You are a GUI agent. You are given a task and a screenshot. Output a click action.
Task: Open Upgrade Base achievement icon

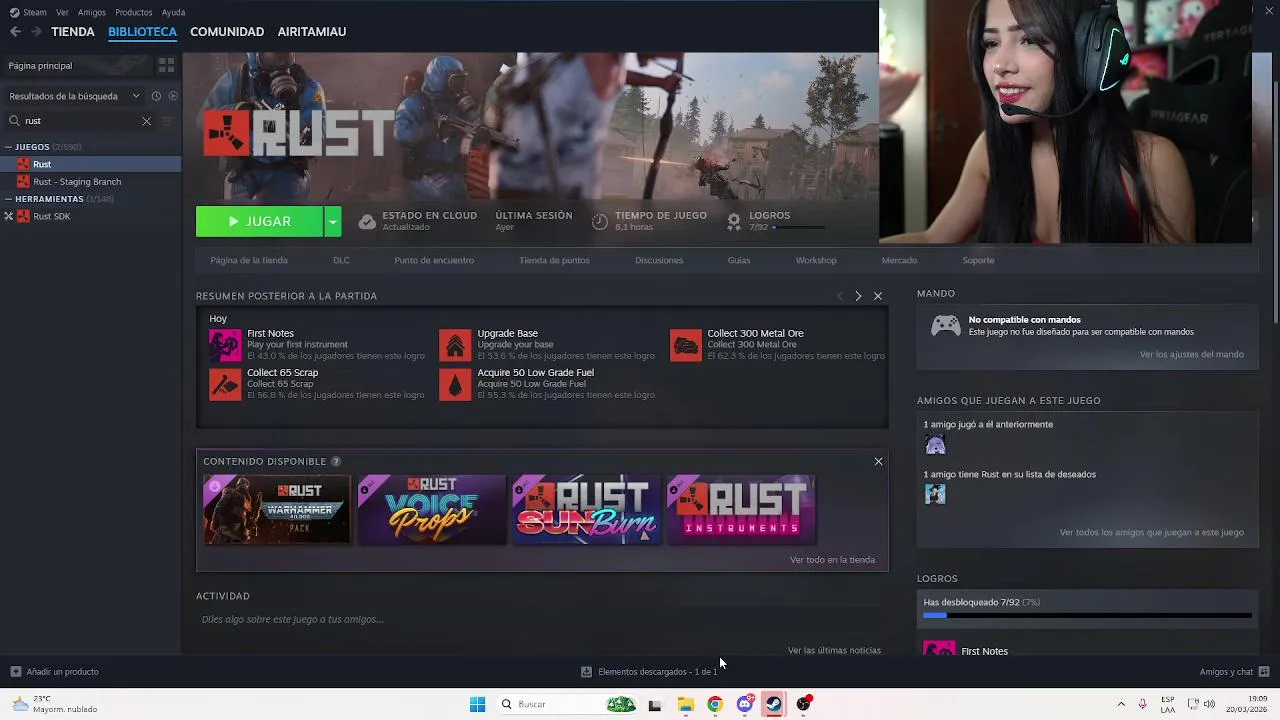(x=455, y=345)
